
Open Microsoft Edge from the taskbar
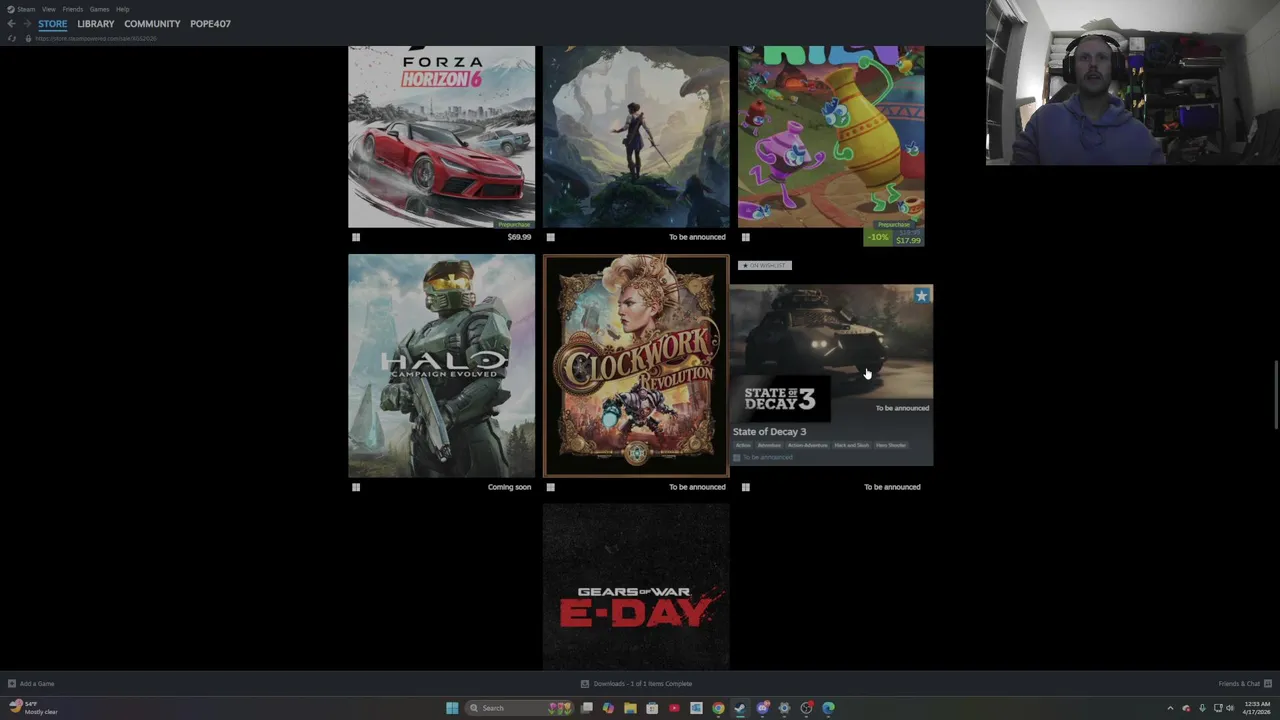click(828, 708)
